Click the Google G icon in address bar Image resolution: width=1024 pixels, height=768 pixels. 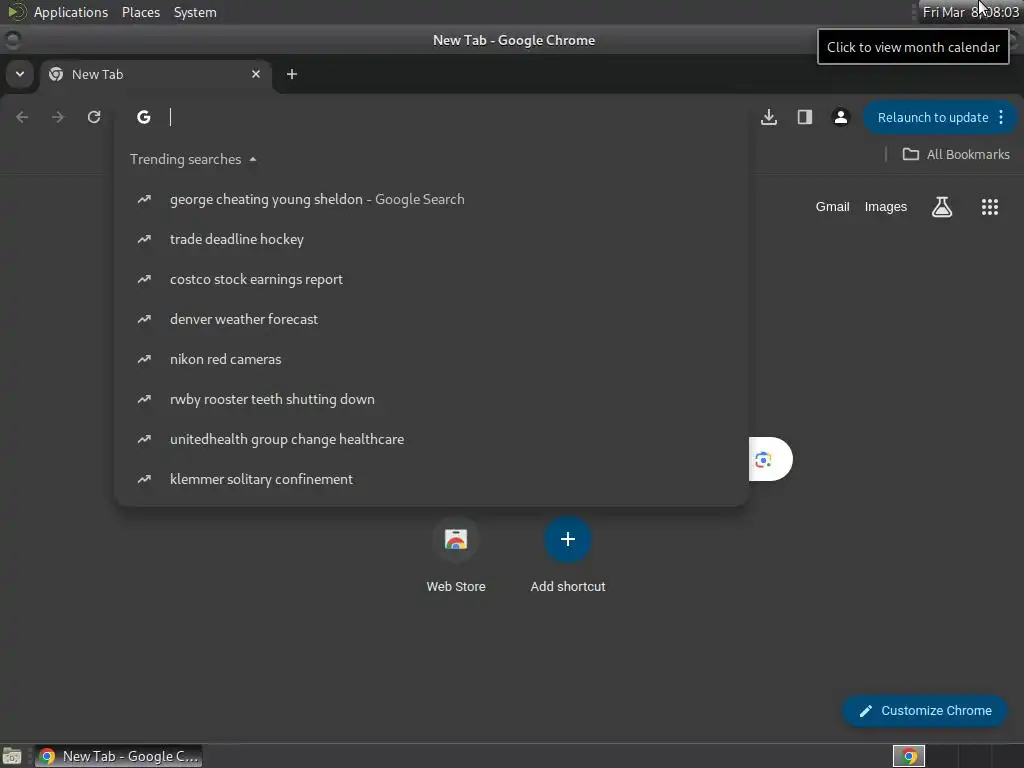pyautogui.click(x=144, y=117)
